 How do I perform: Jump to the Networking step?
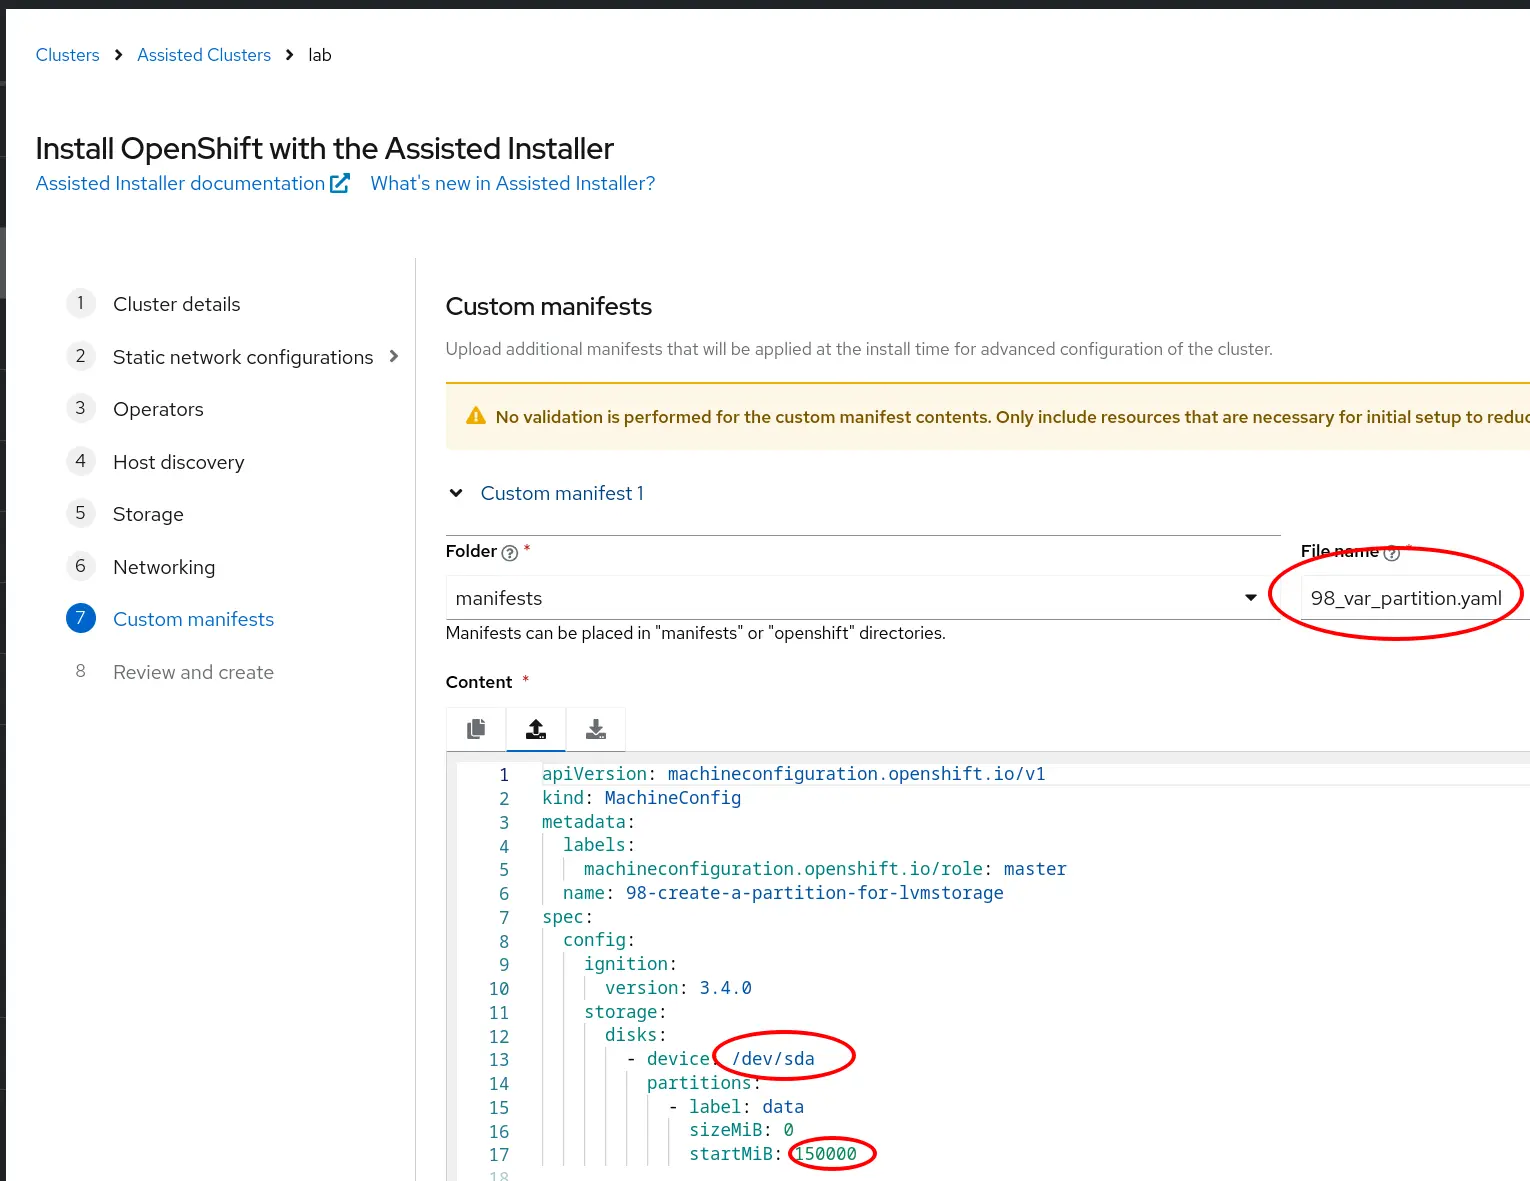(x=164, y=567)
